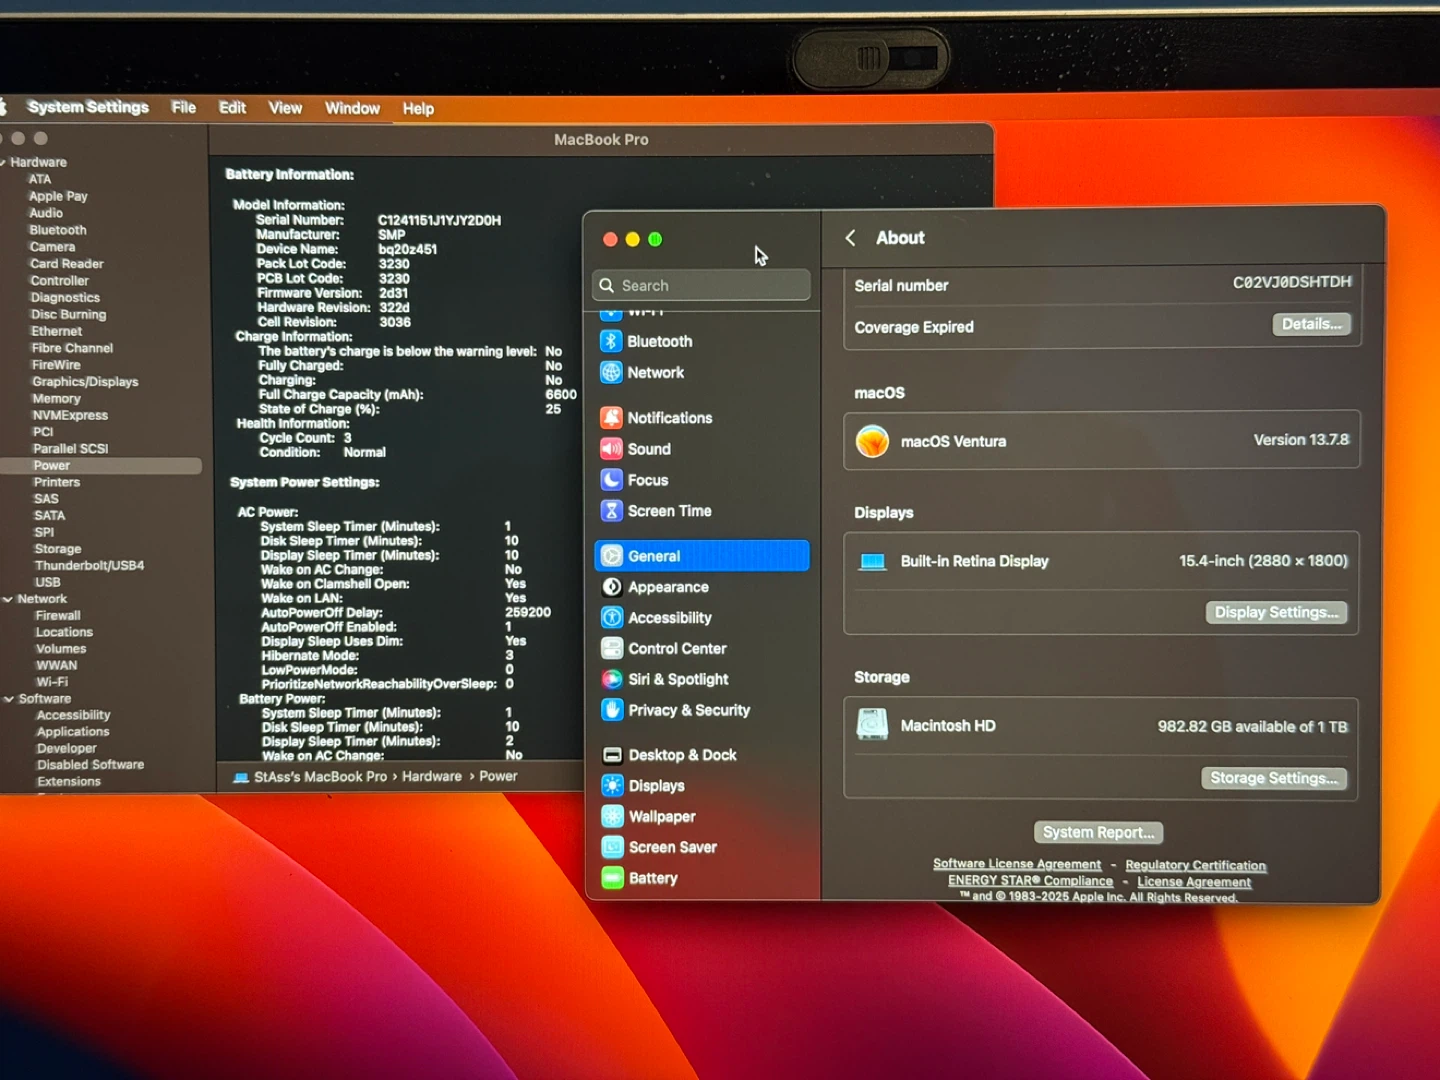
Task: Click the Details... button for coverage
Action: click(x=1312, y=324)
